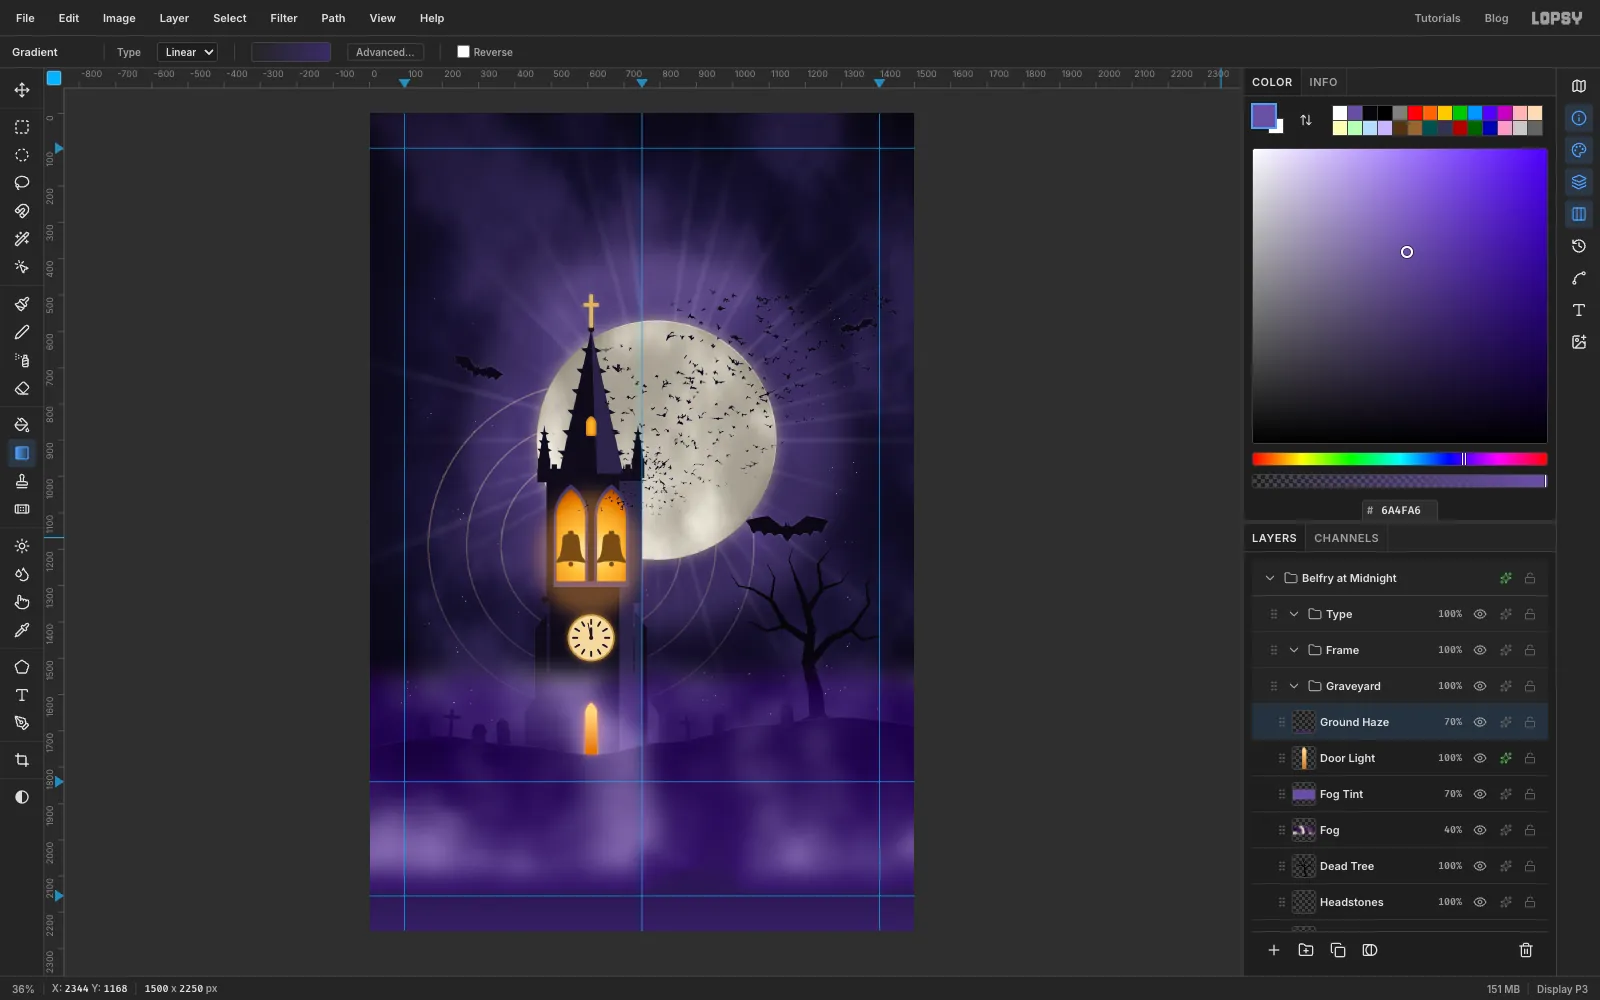This screenshot has height=1000, width=1600.
Task: Select the Move tool
Action: 21,90
